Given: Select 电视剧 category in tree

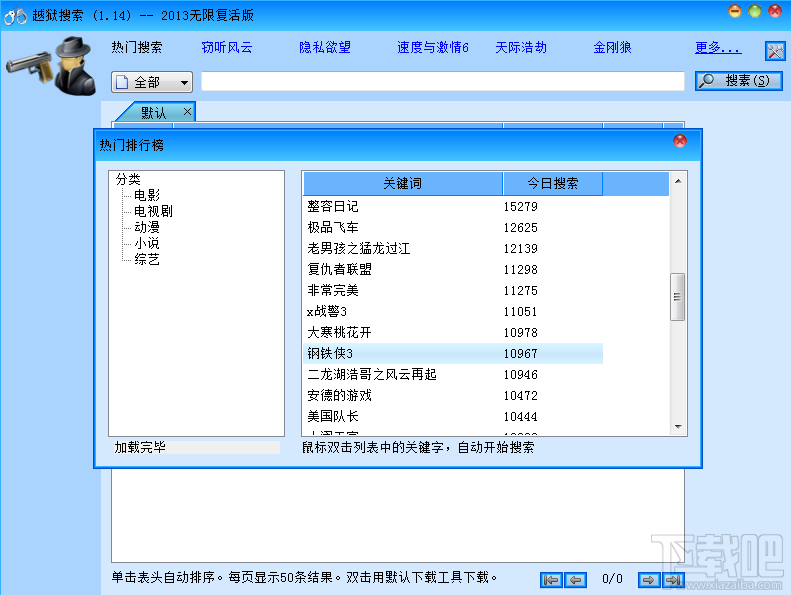Looking at the screenshot, I should [153, 211].
